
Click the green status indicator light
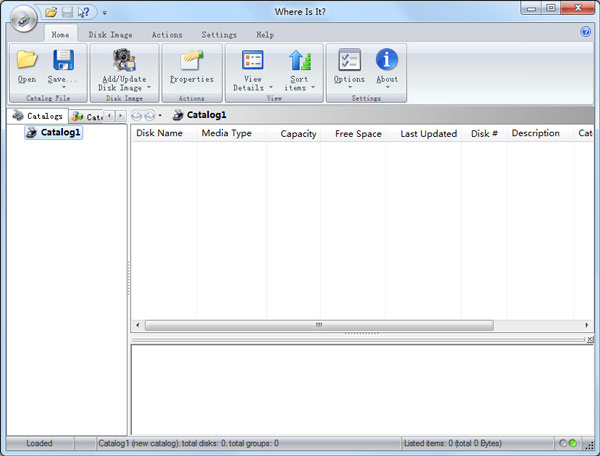573,443
